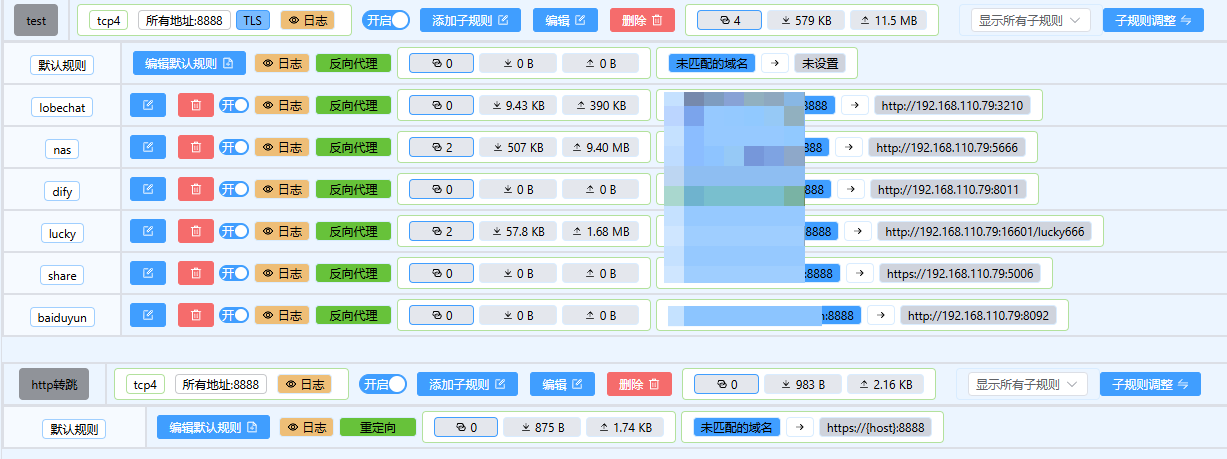Viewport: 1227px width, 459px height.
Task: Edit the dify sub-rule
Action: point(148,189)
